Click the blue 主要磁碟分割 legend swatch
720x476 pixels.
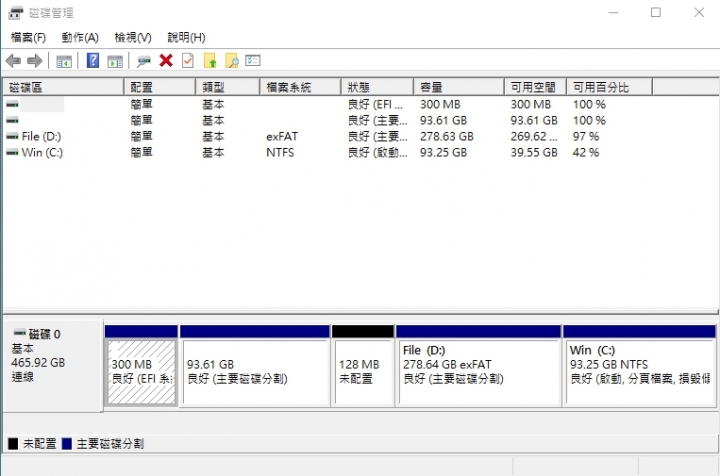pos(67,443)
